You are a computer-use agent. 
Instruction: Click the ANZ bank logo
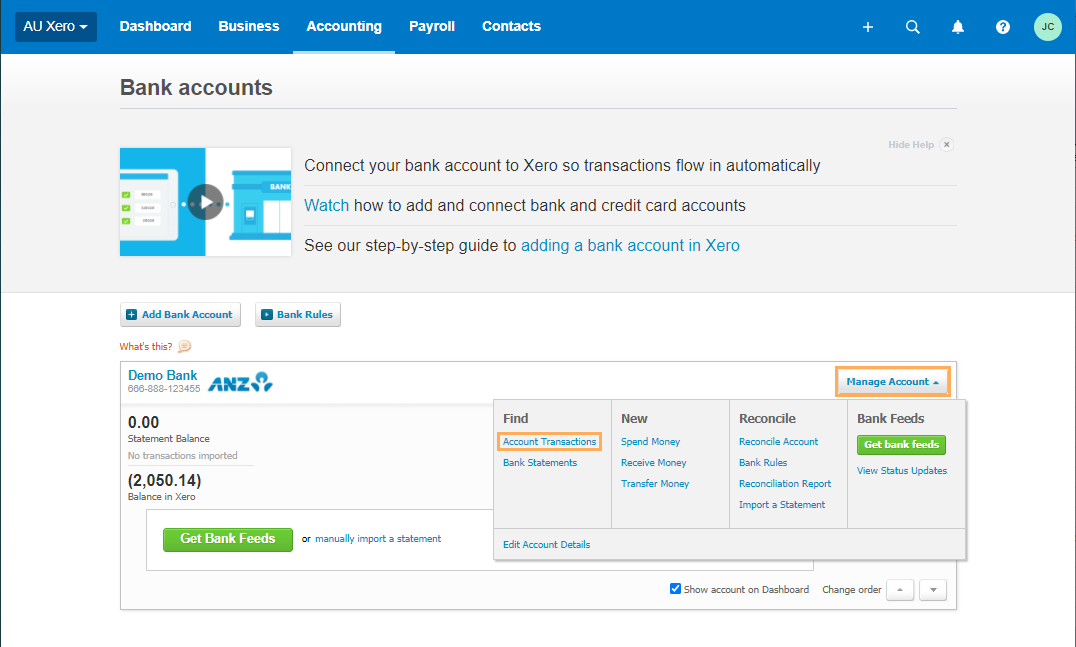[240, 382]
